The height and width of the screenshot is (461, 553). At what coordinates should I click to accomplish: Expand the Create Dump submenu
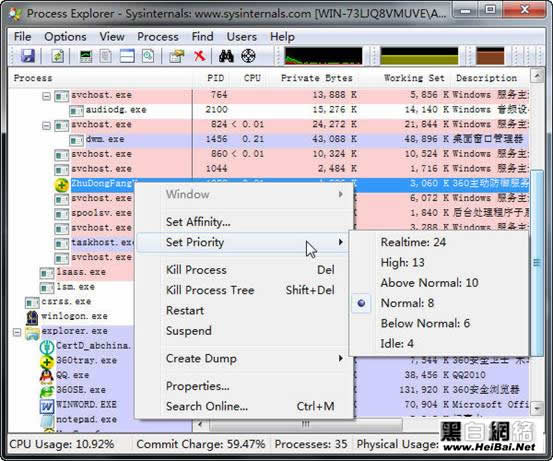point(244,359)
